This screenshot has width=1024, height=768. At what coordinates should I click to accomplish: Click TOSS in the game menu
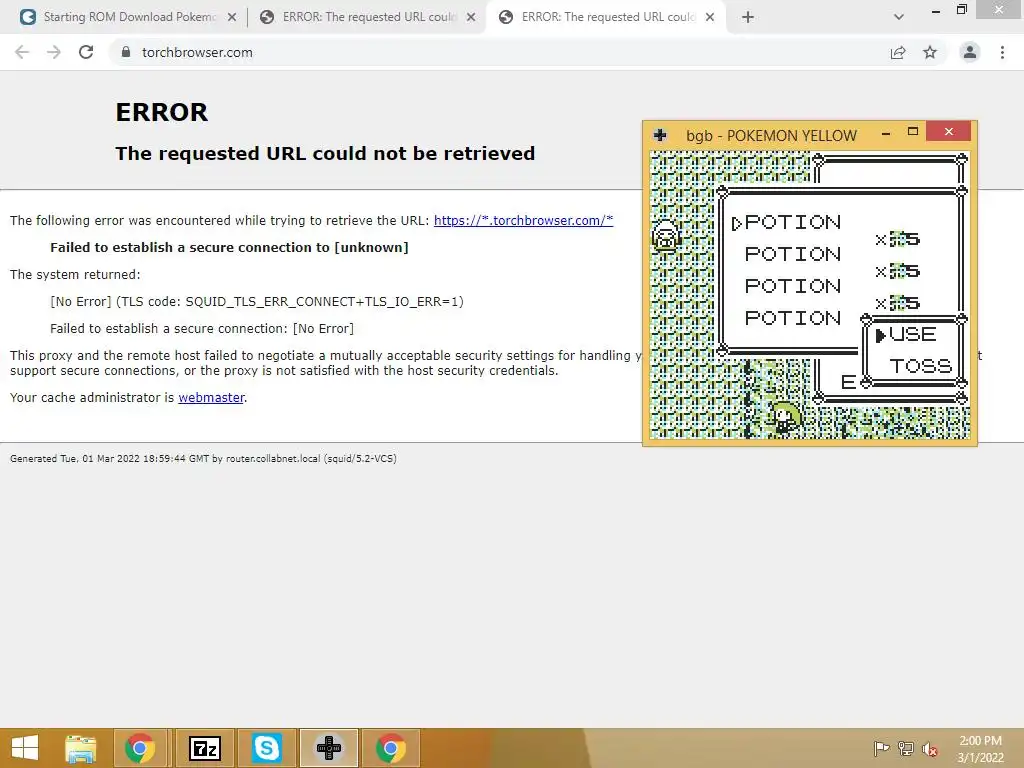coord(921,366)
